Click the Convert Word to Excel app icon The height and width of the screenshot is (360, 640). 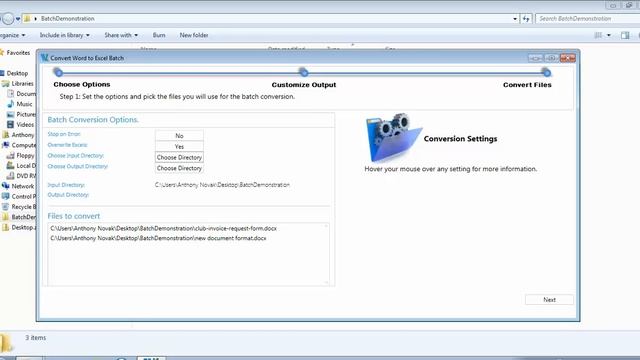(x=44, y=58)
